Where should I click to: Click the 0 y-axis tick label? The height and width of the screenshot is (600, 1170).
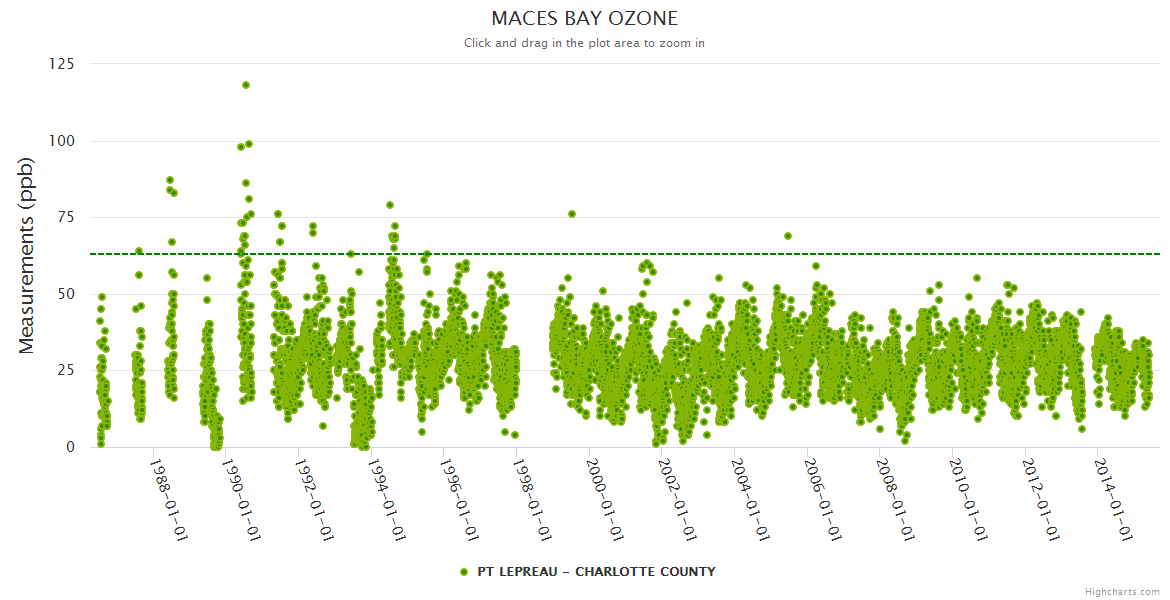(x=70, y=447)
